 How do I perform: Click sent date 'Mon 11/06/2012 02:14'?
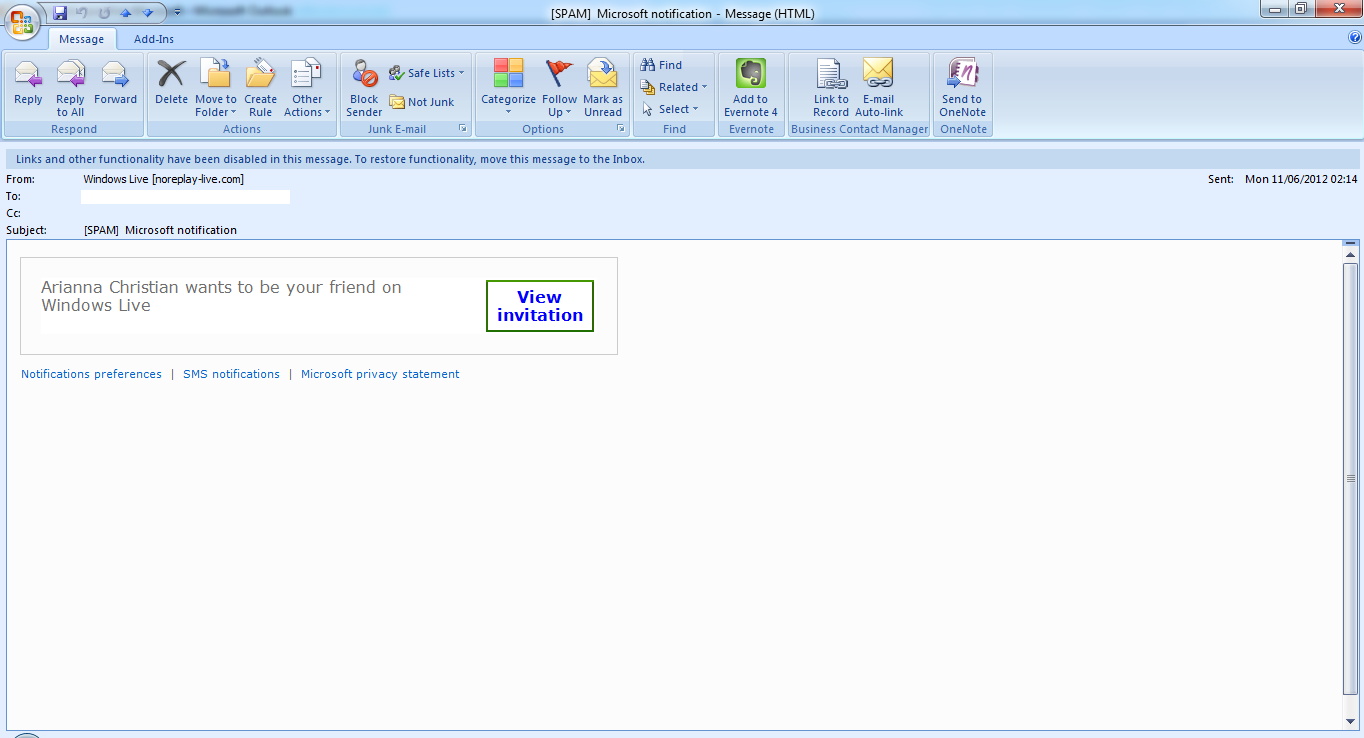click(1301, 179)
